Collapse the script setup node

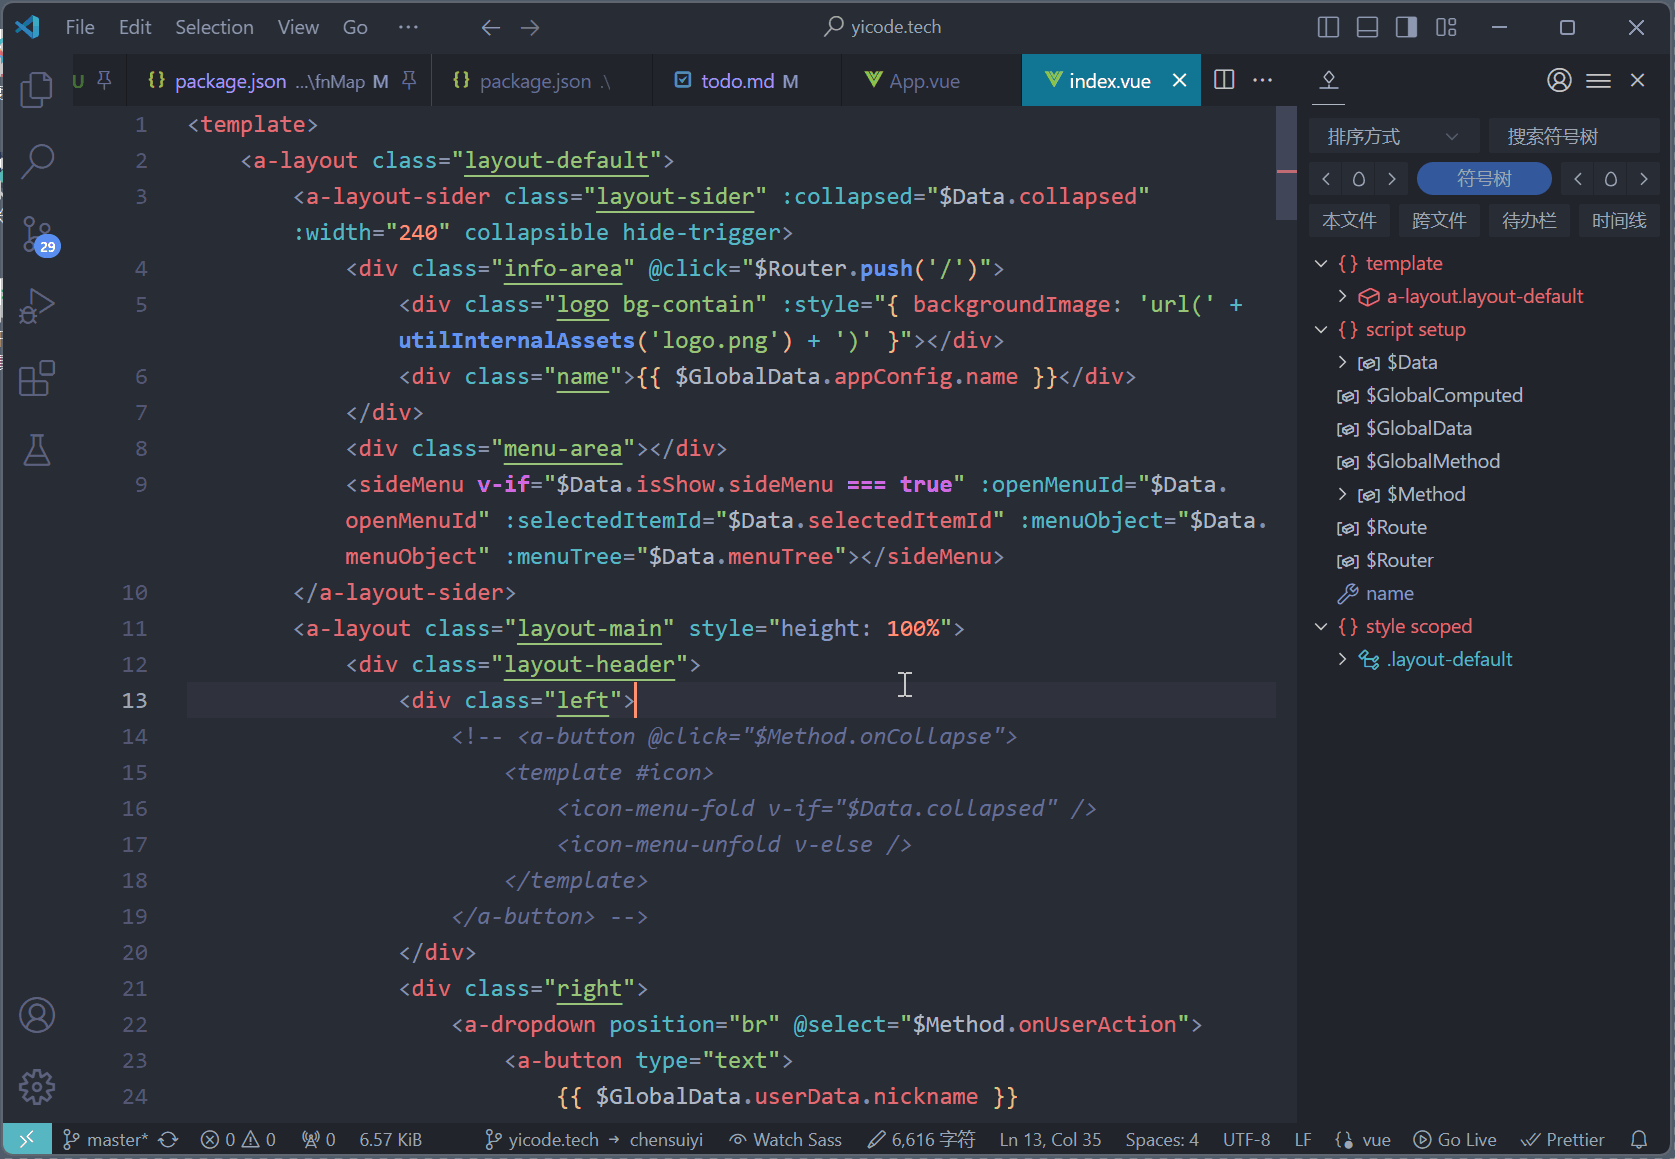point(1321,329)
